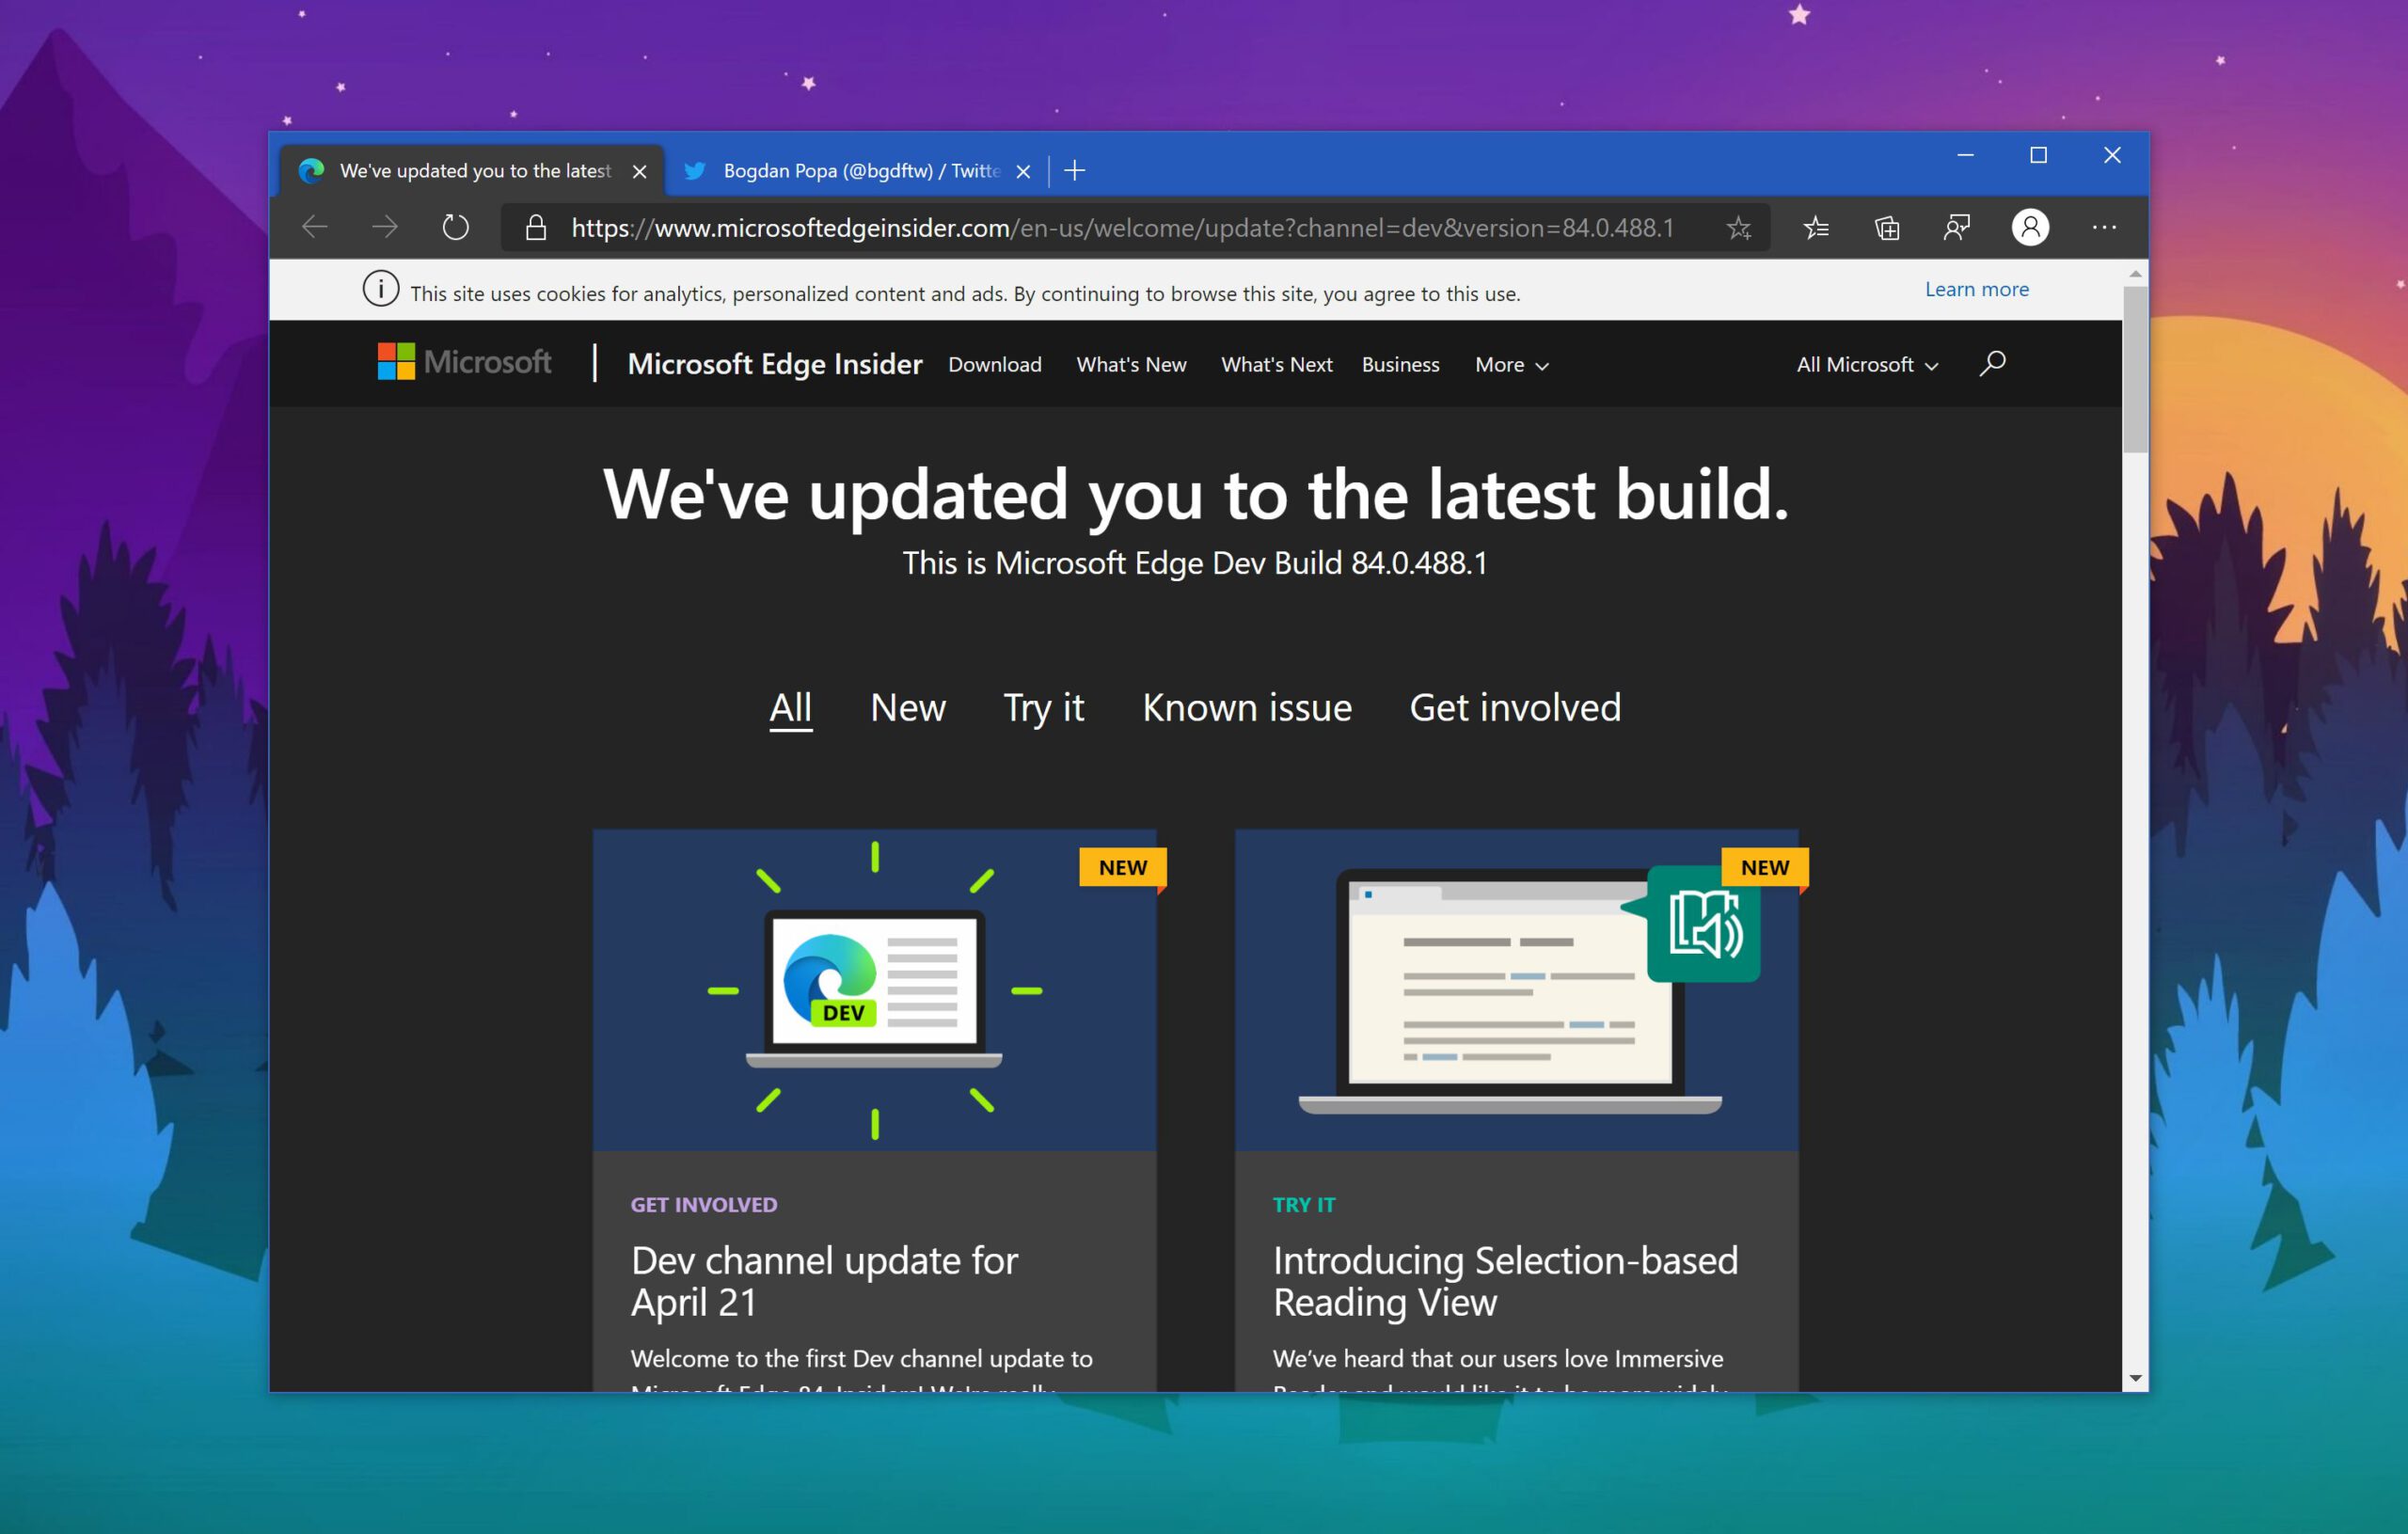2408x1534 pixels.
Task: View site info via the lock icon
Action: click(536, 228)
